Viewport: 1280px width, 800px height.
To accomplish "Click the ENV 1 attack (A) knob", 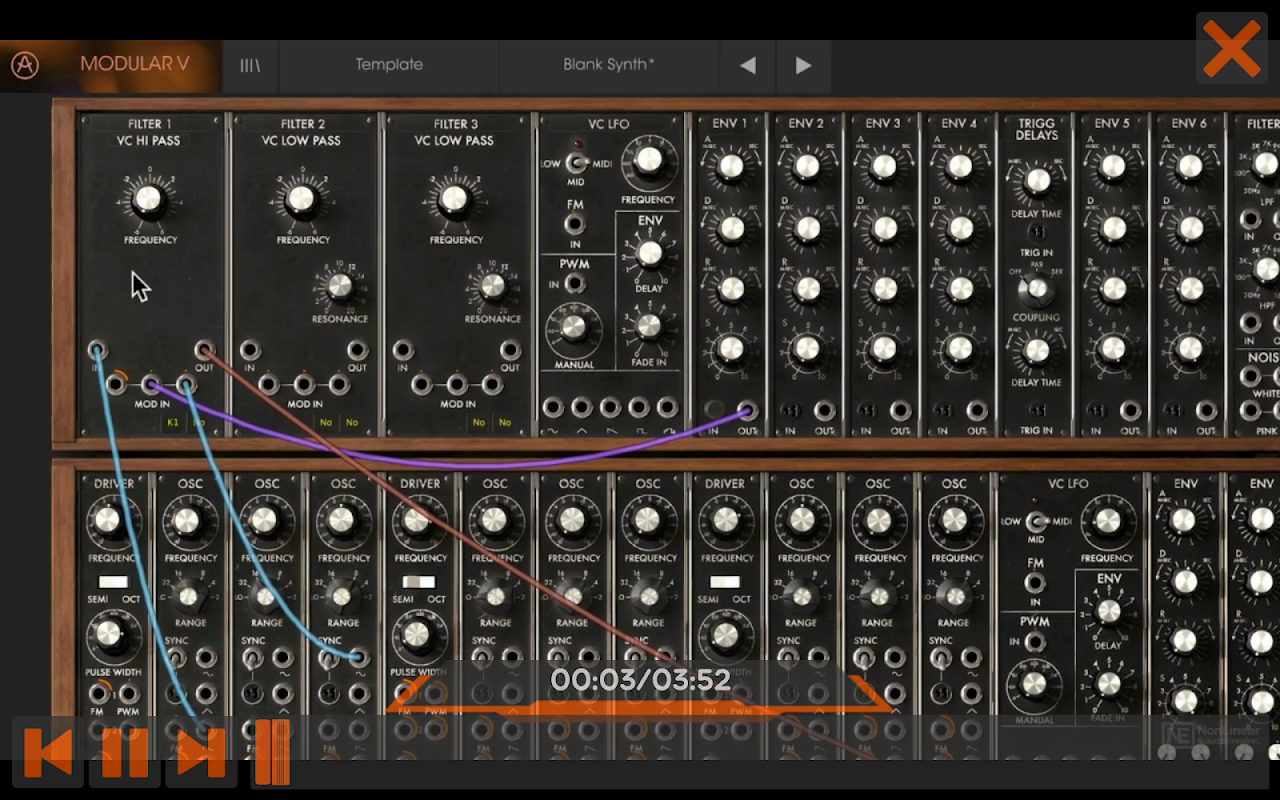I will (731, 166).
